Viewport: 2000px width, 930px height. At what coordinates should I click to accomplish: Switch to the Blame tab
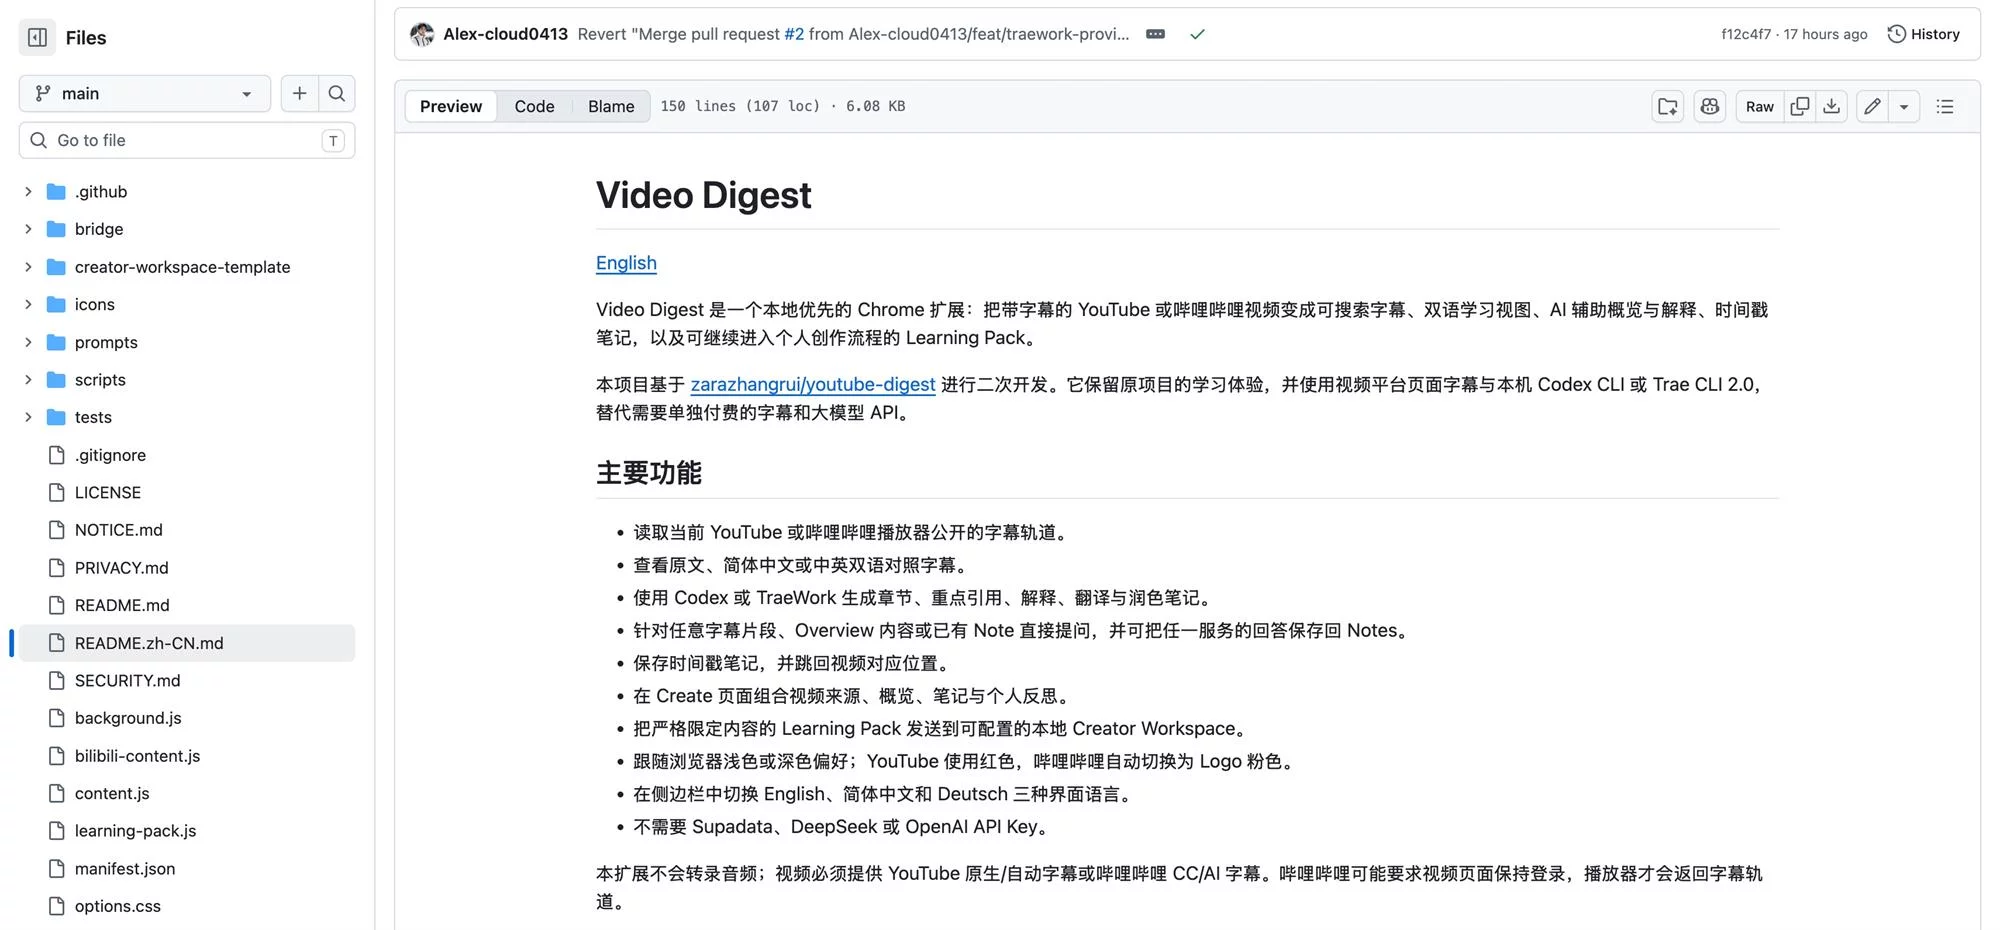click(611, 106)
